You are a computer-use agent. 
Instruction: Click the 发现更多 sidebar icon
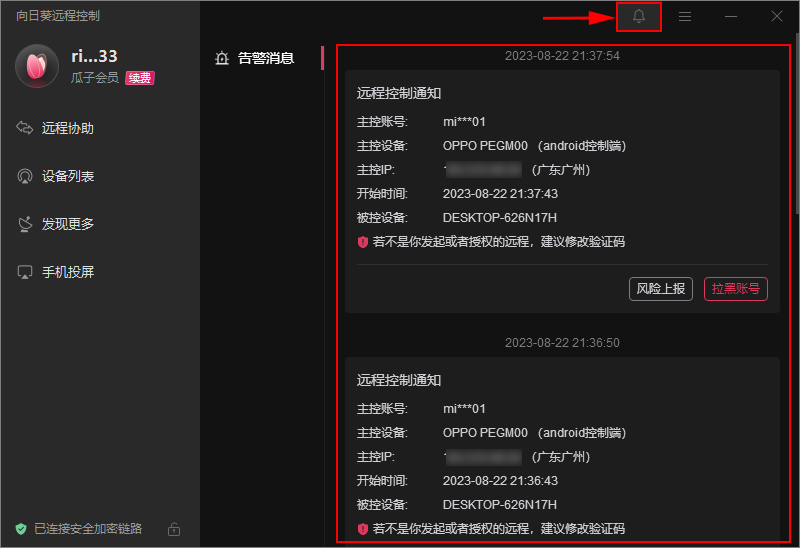(x=25, y=224)
